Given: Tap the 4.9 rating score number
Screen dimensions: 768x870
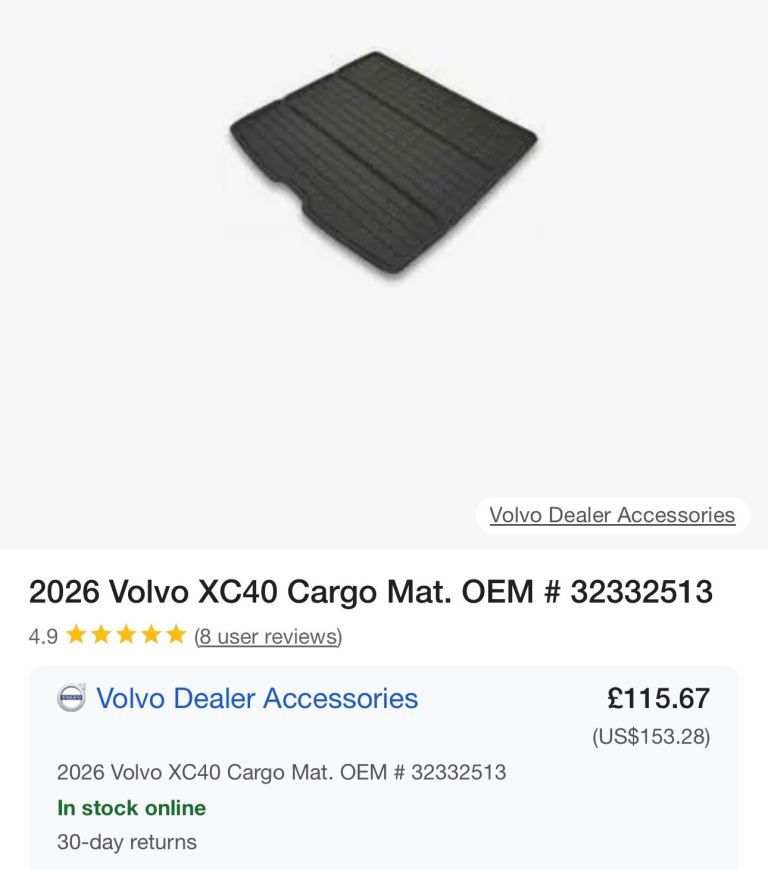Looking at the screenshot, I should point(43,636).
